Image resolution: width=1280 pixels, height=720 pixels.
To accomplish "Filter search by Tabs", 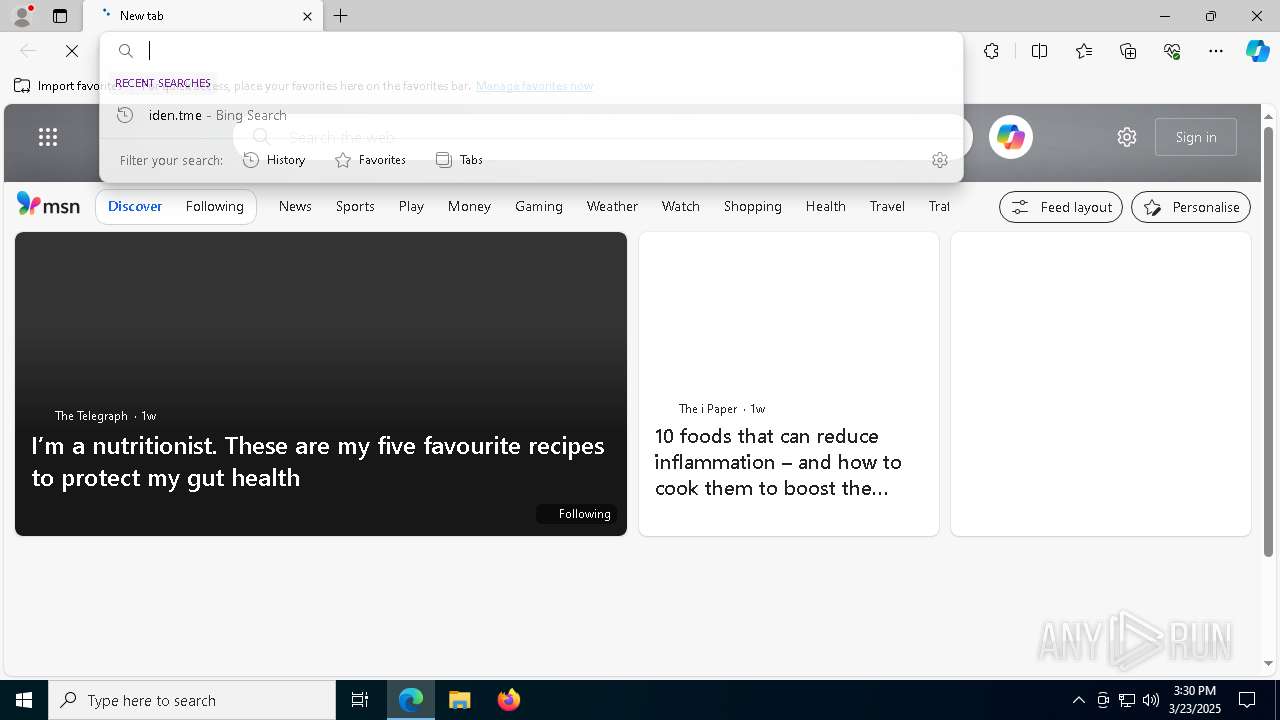I will pos(459,160).
